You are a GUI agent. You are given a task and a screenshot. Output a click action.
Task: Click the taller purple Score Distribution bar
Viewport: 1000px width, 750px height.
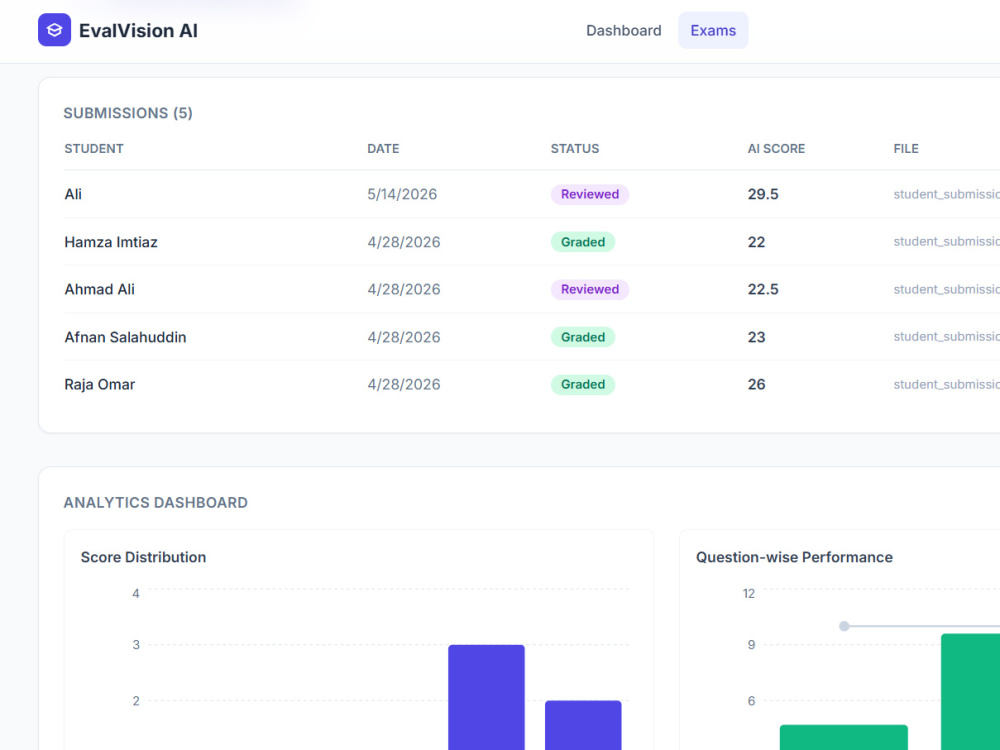(486, 697)
